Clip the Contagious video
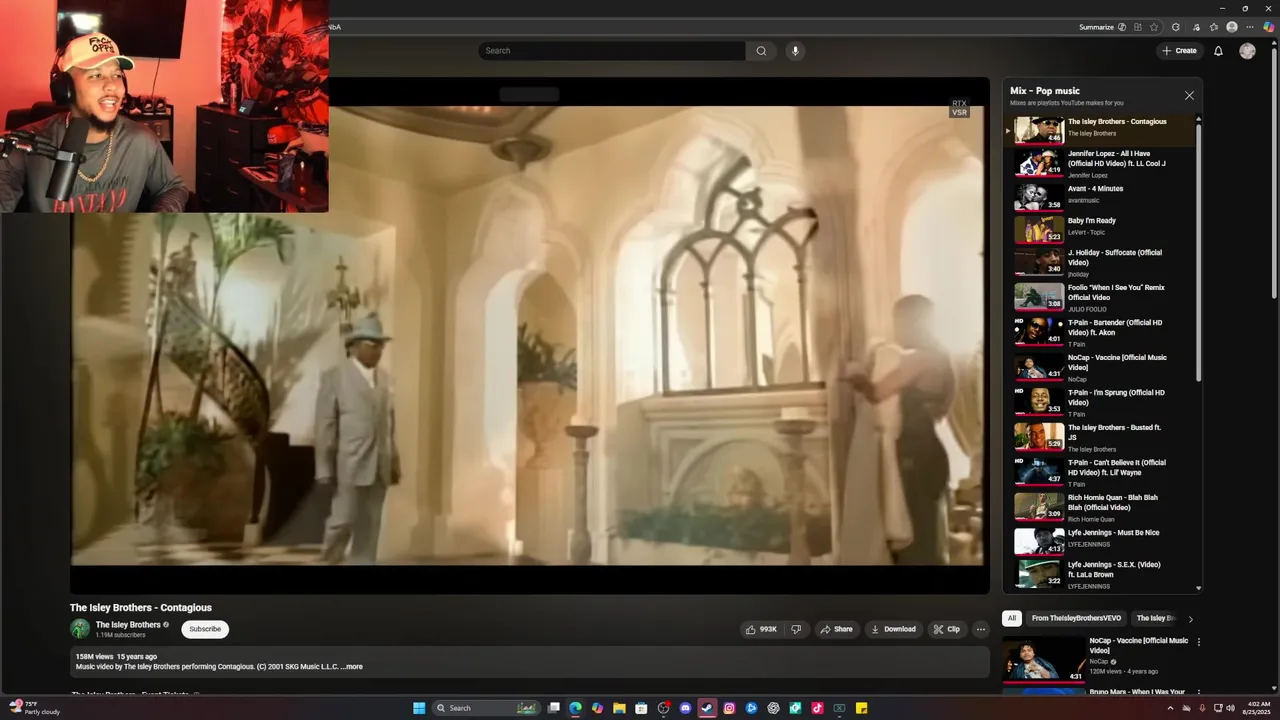Viewport: 1280px width, 720px height. click(x=946, y=629)
